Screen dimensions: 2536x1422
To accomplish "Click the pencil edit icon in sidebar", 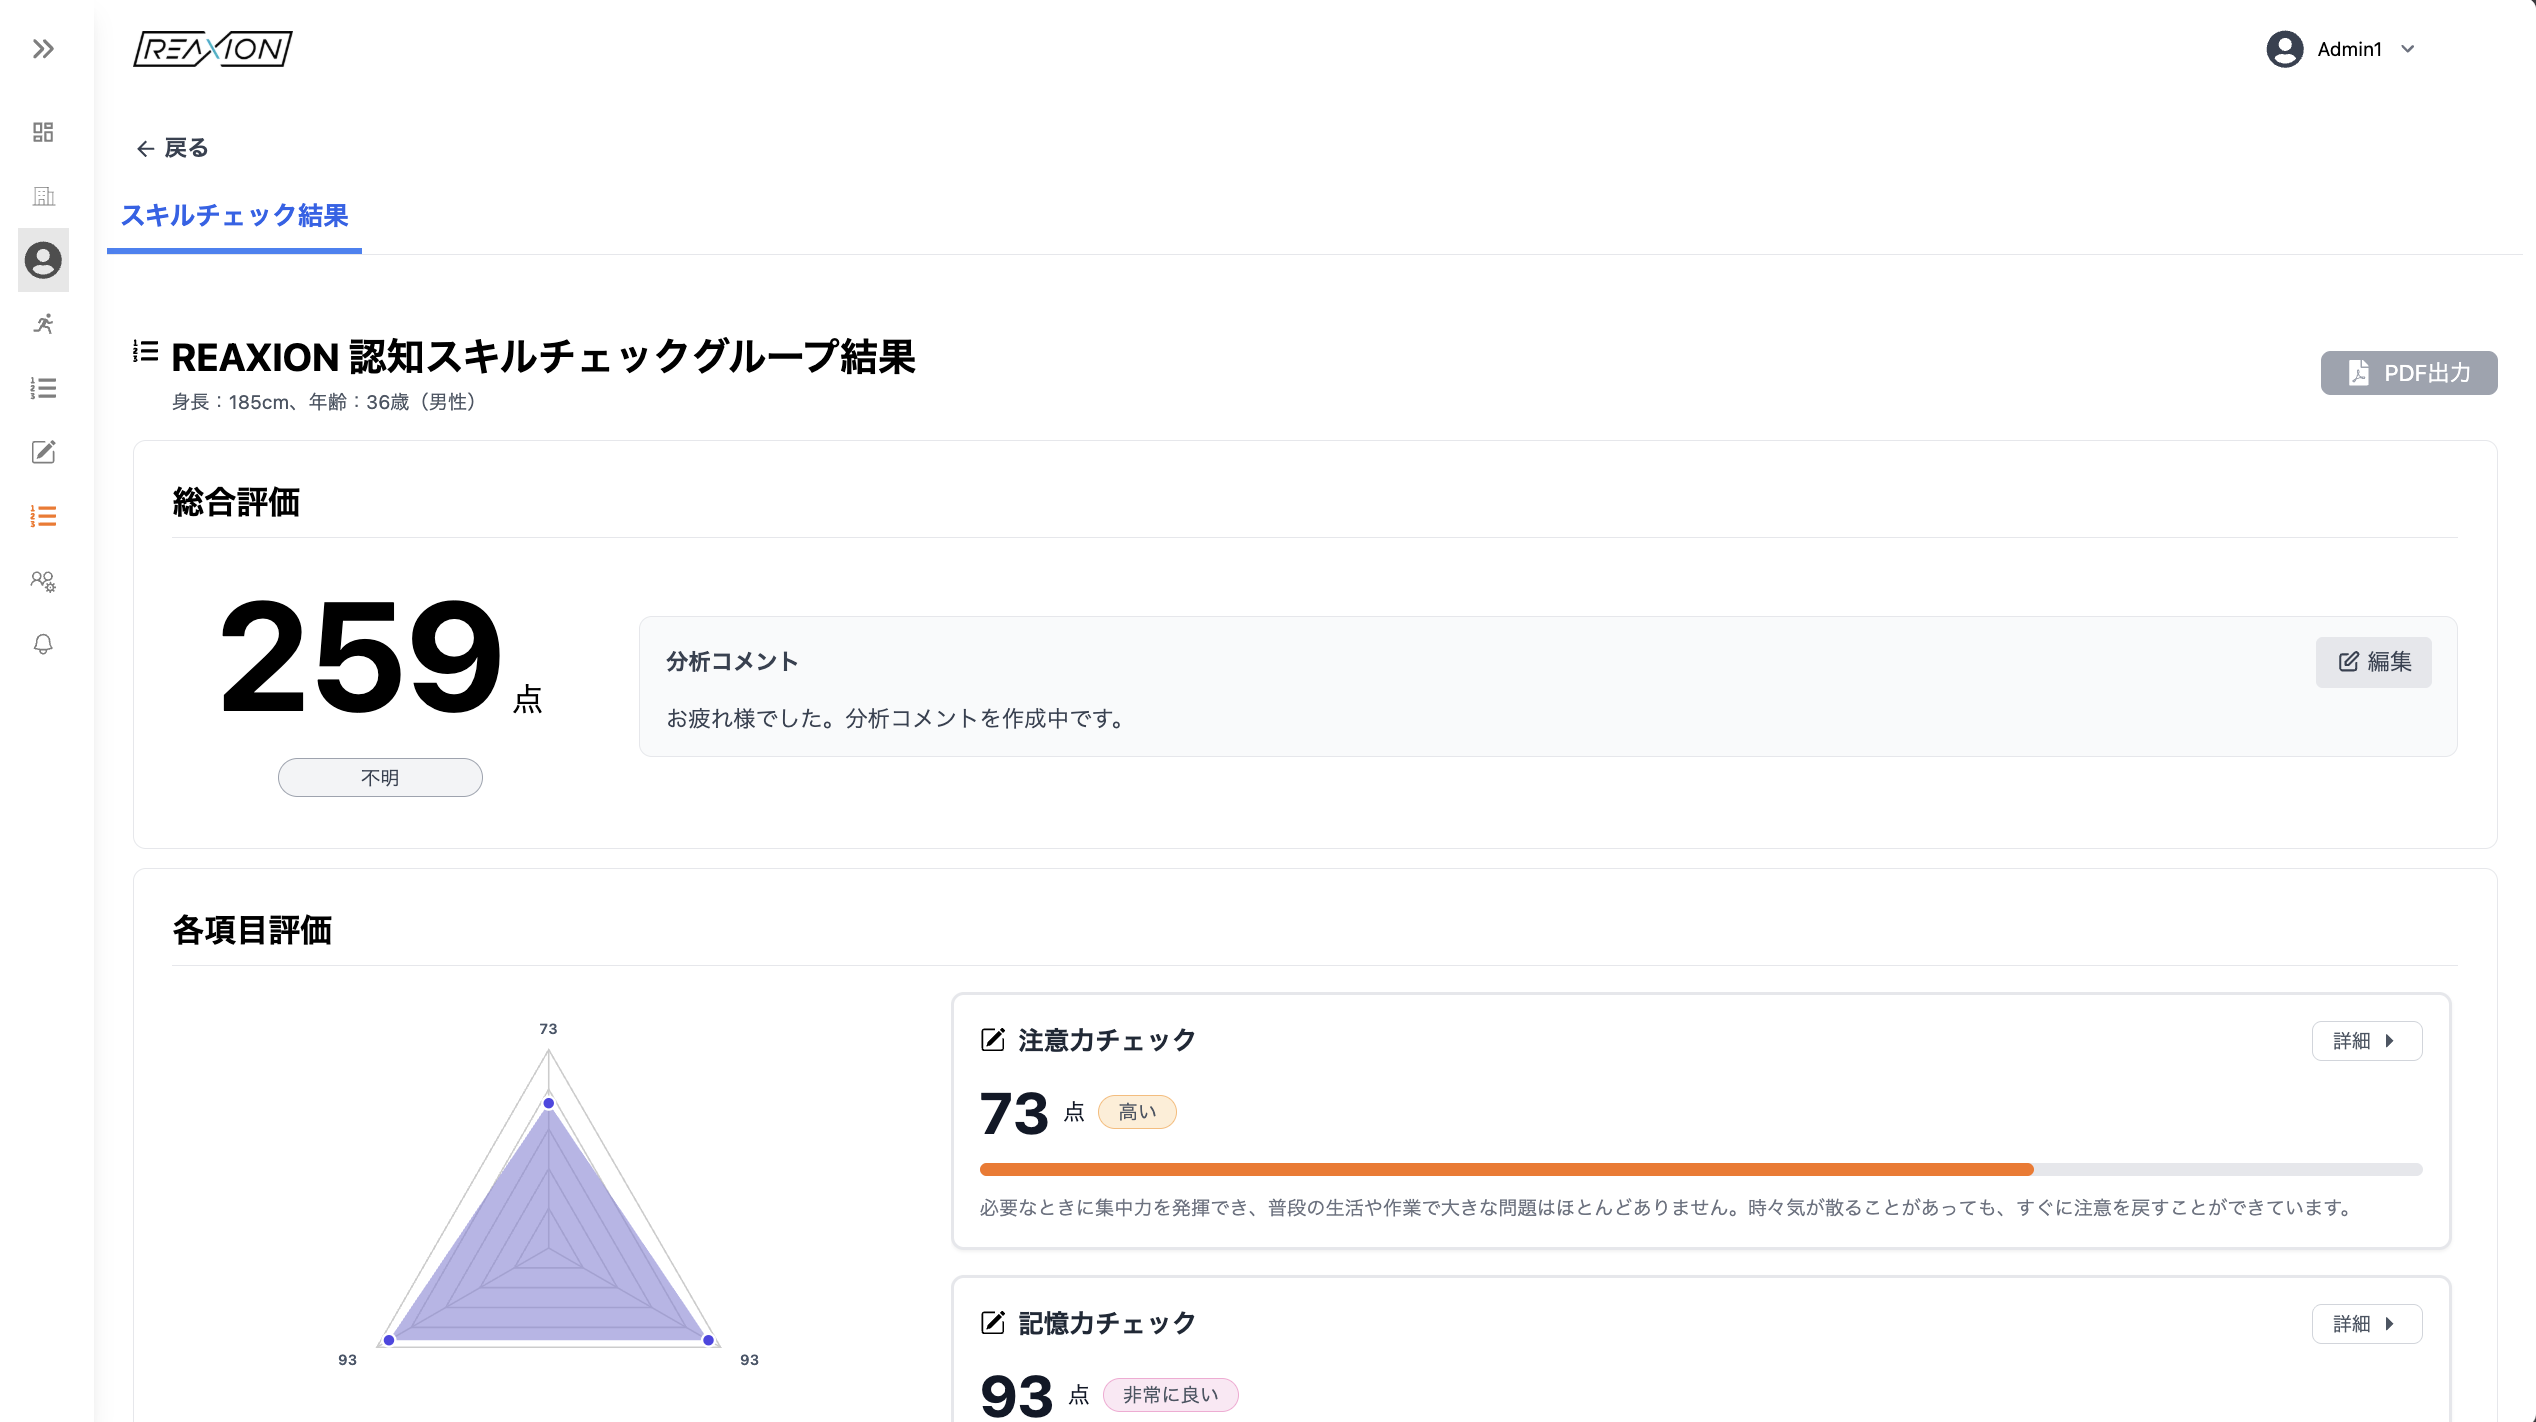I will click(x=42, y=452).
